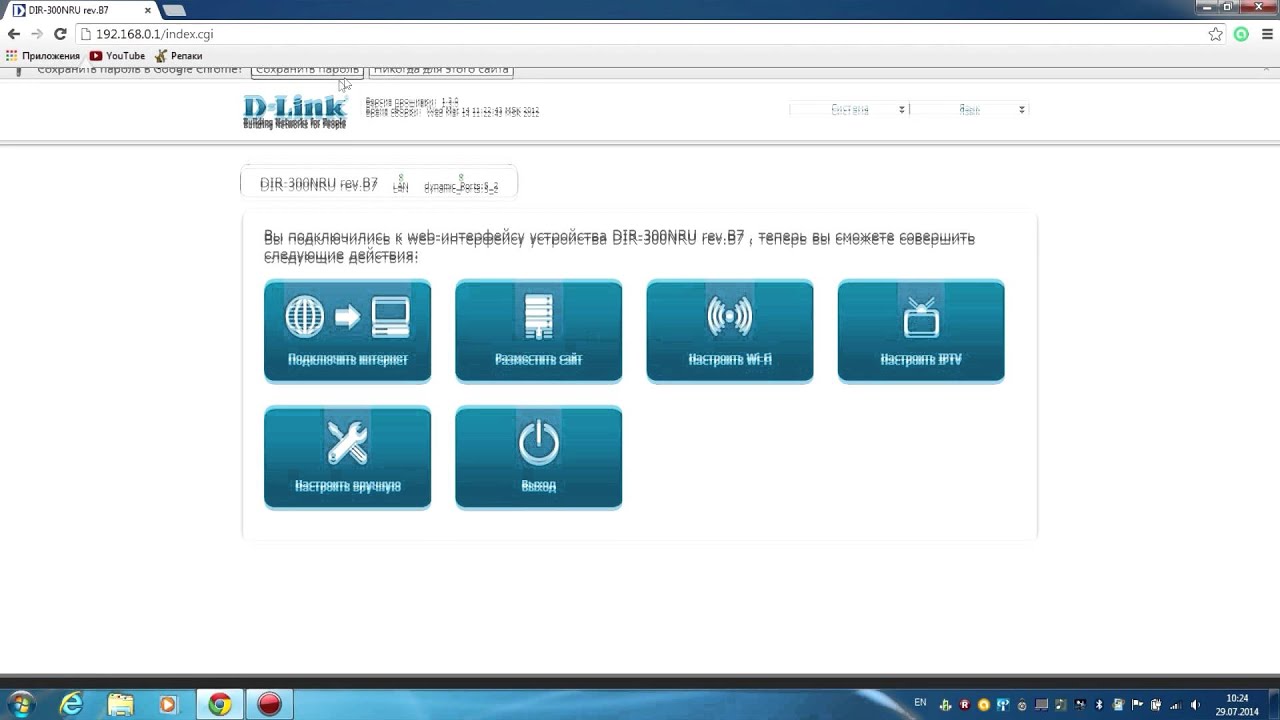The image size is (1280, 720).
Task: Click the dynamic_Ports:5_2 connection status
Action: click(x=461, y=183)
